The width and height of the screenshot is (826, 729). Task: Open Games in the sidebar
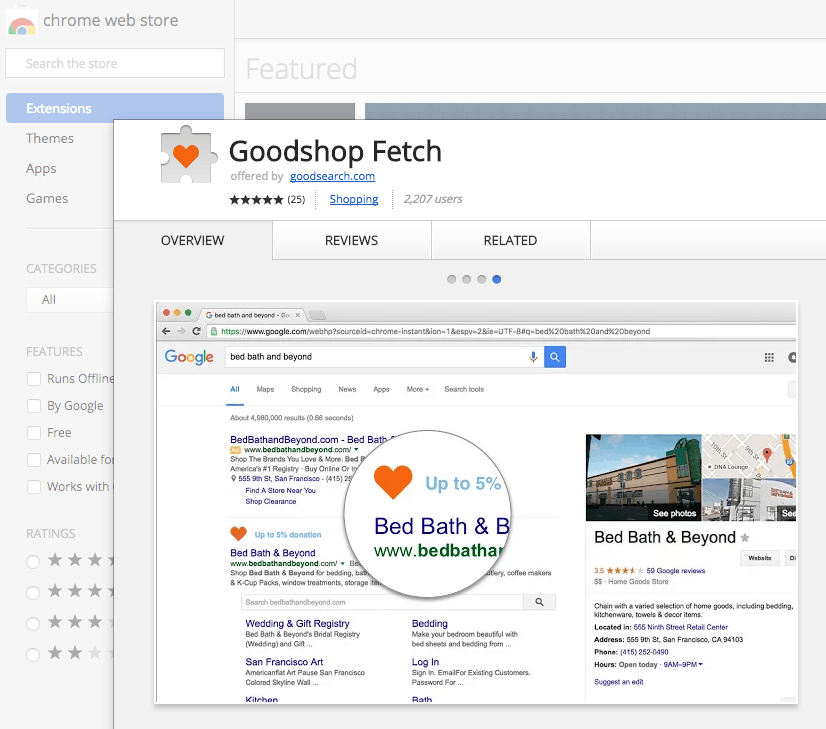tap(47, 199)
